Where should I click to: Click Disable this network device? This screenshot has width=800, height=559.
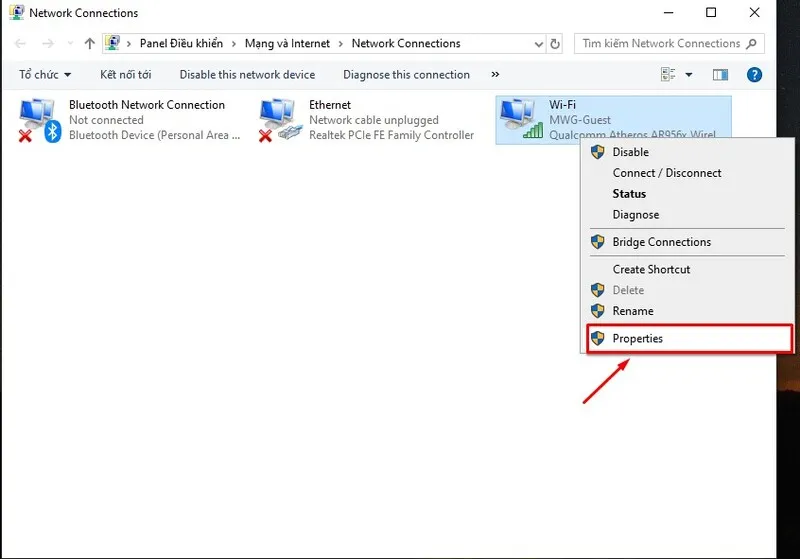[x=247, y=75]
